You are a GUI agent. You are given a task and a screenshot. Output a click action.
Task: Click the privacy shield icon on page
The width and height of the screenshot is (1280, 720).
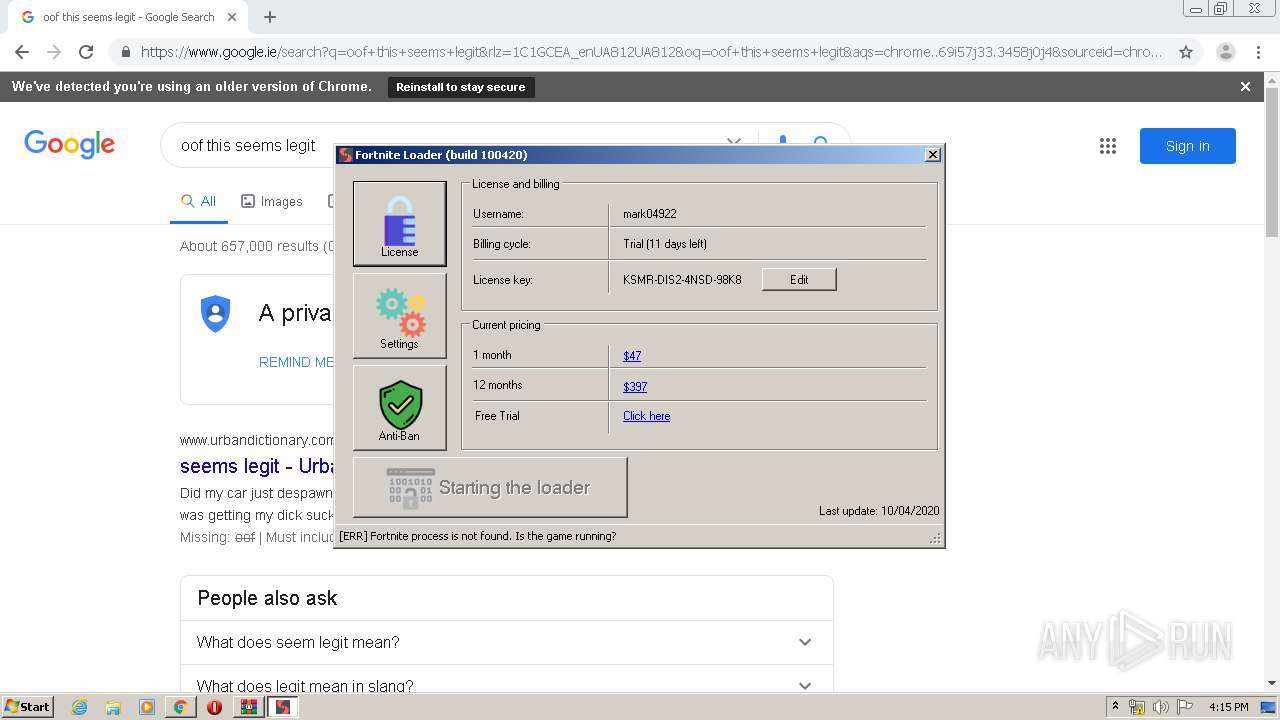(x=215, y=313)
